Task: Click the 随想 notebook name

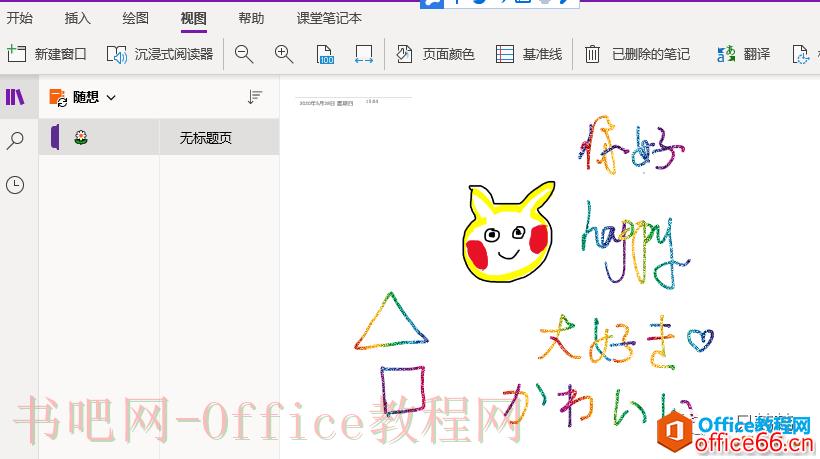Action: [86, 97]
